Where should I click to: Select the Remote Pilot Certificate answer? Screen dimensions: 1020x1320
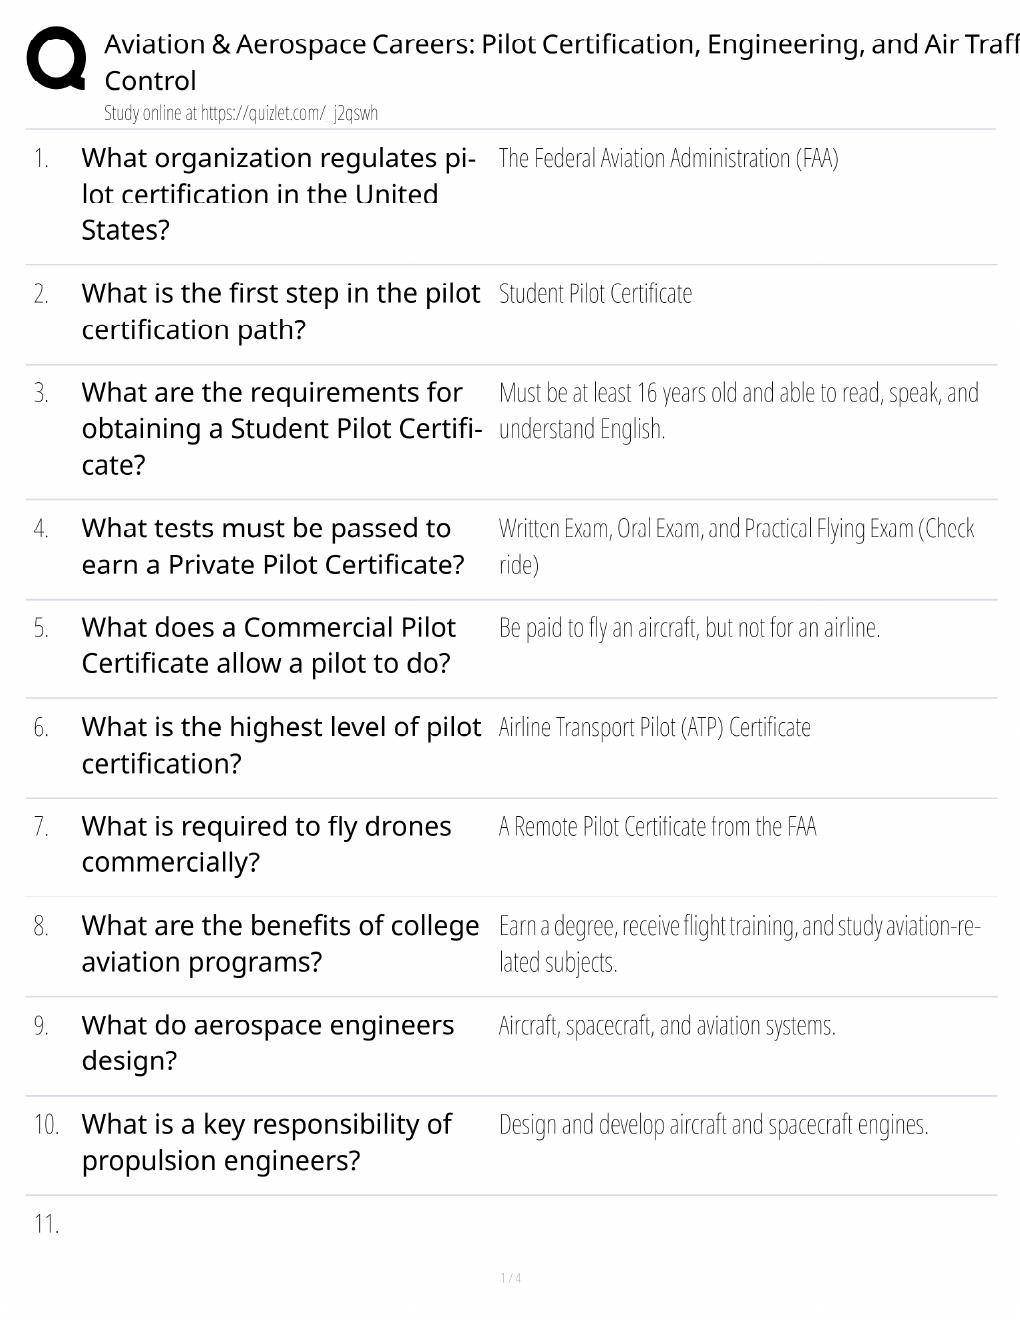pyautogui.click(x=657, y=827)
